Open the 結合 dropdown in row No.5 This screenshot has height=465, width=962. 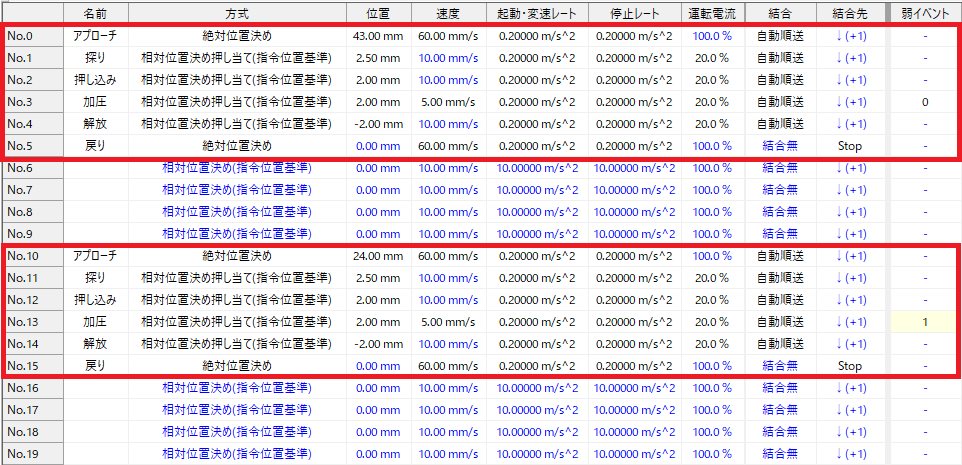[779, 146]
